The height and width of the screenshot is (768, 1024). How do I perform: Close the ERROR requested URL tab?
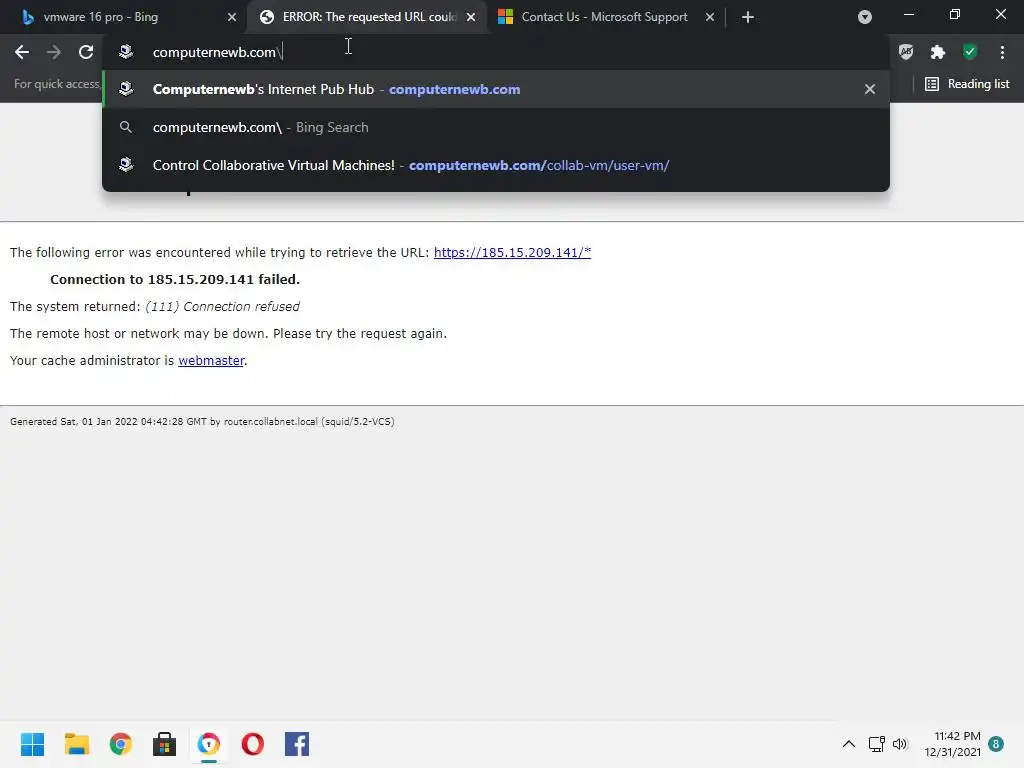pos(471,17)
